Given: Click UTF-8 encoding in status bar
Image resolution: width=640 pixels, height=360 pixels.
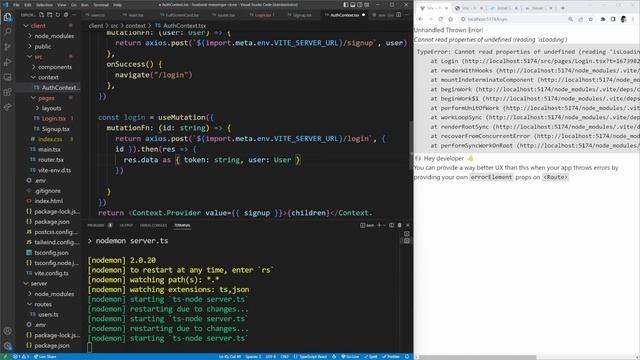Looking at the screenshot, I should (x=271, y=357).
